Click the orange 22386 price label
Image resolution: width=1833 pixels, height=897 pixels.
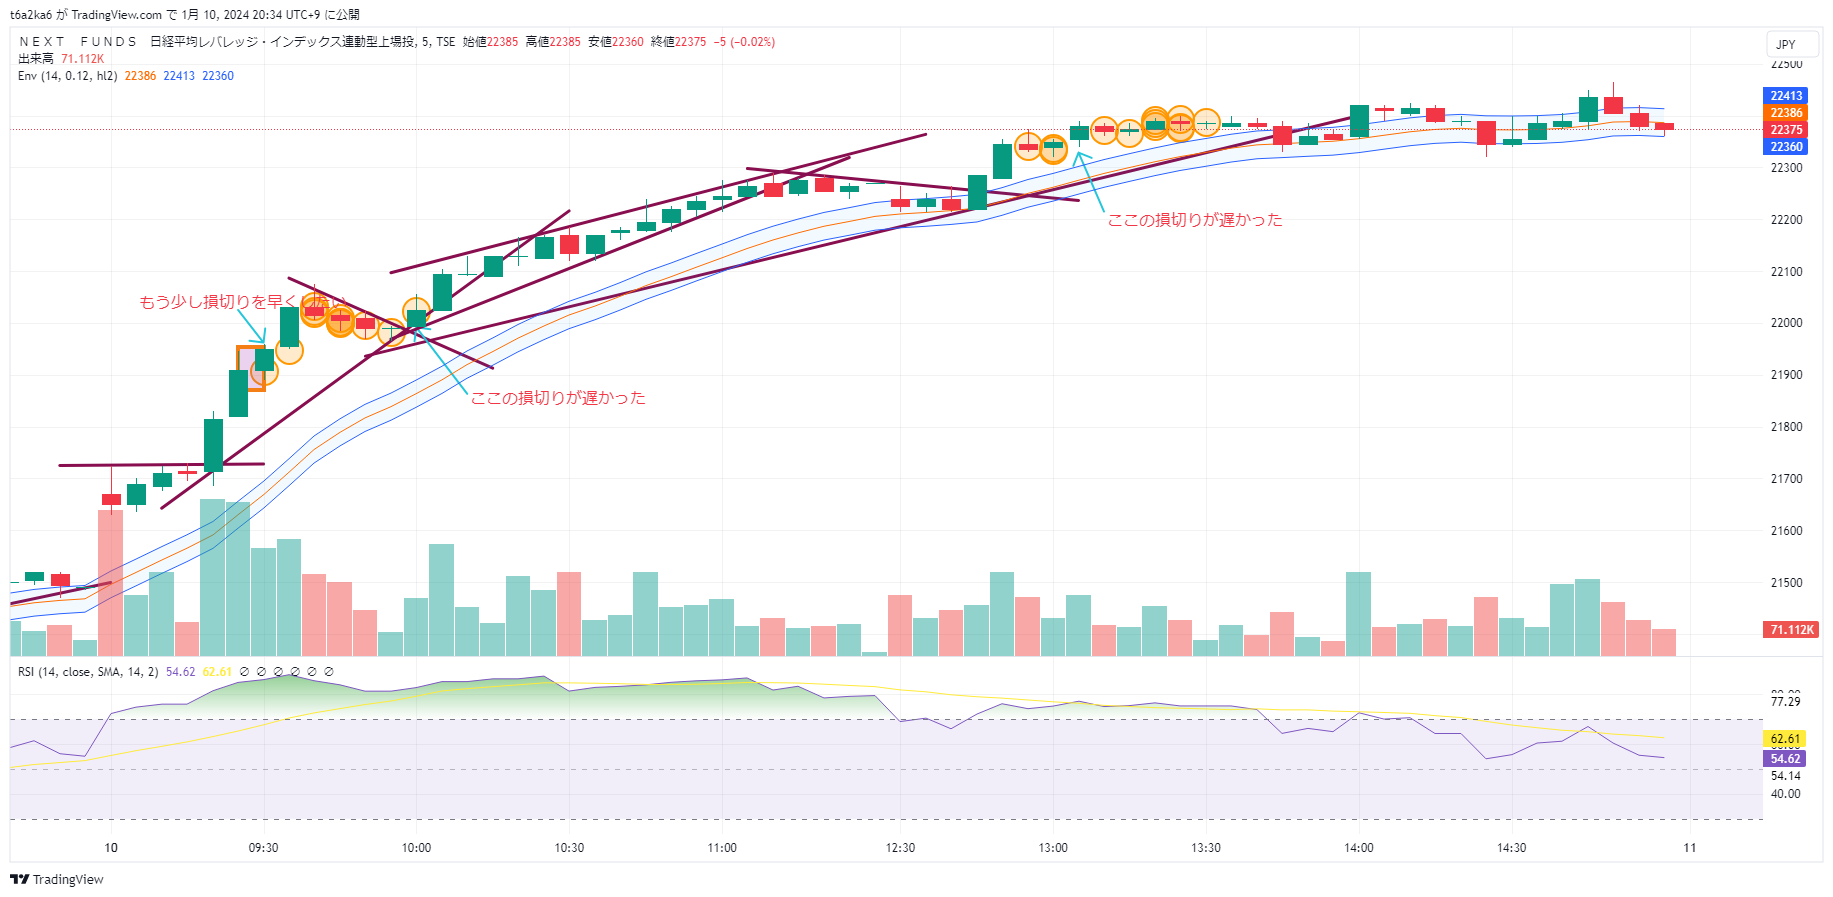pyautogui.click(x=1785, y=113)
